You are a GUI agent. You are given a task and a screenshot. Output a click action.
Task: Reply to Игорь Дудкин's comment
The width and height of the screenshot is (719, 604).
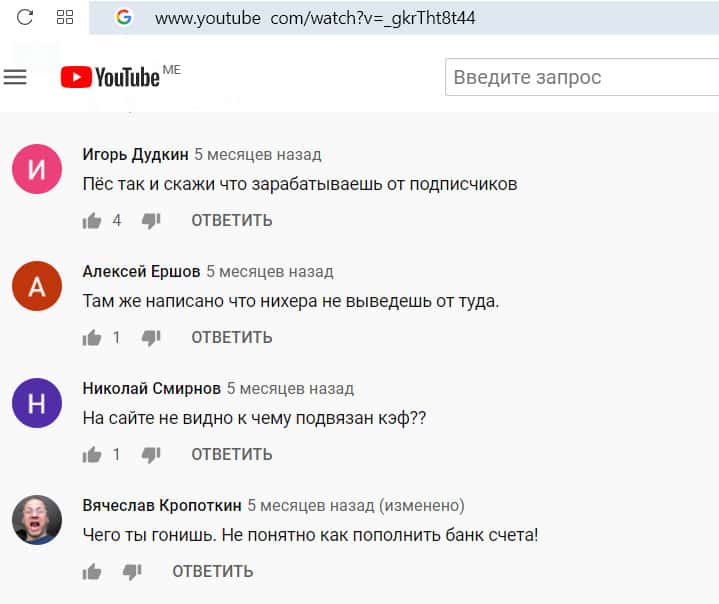tap(231, 221)
